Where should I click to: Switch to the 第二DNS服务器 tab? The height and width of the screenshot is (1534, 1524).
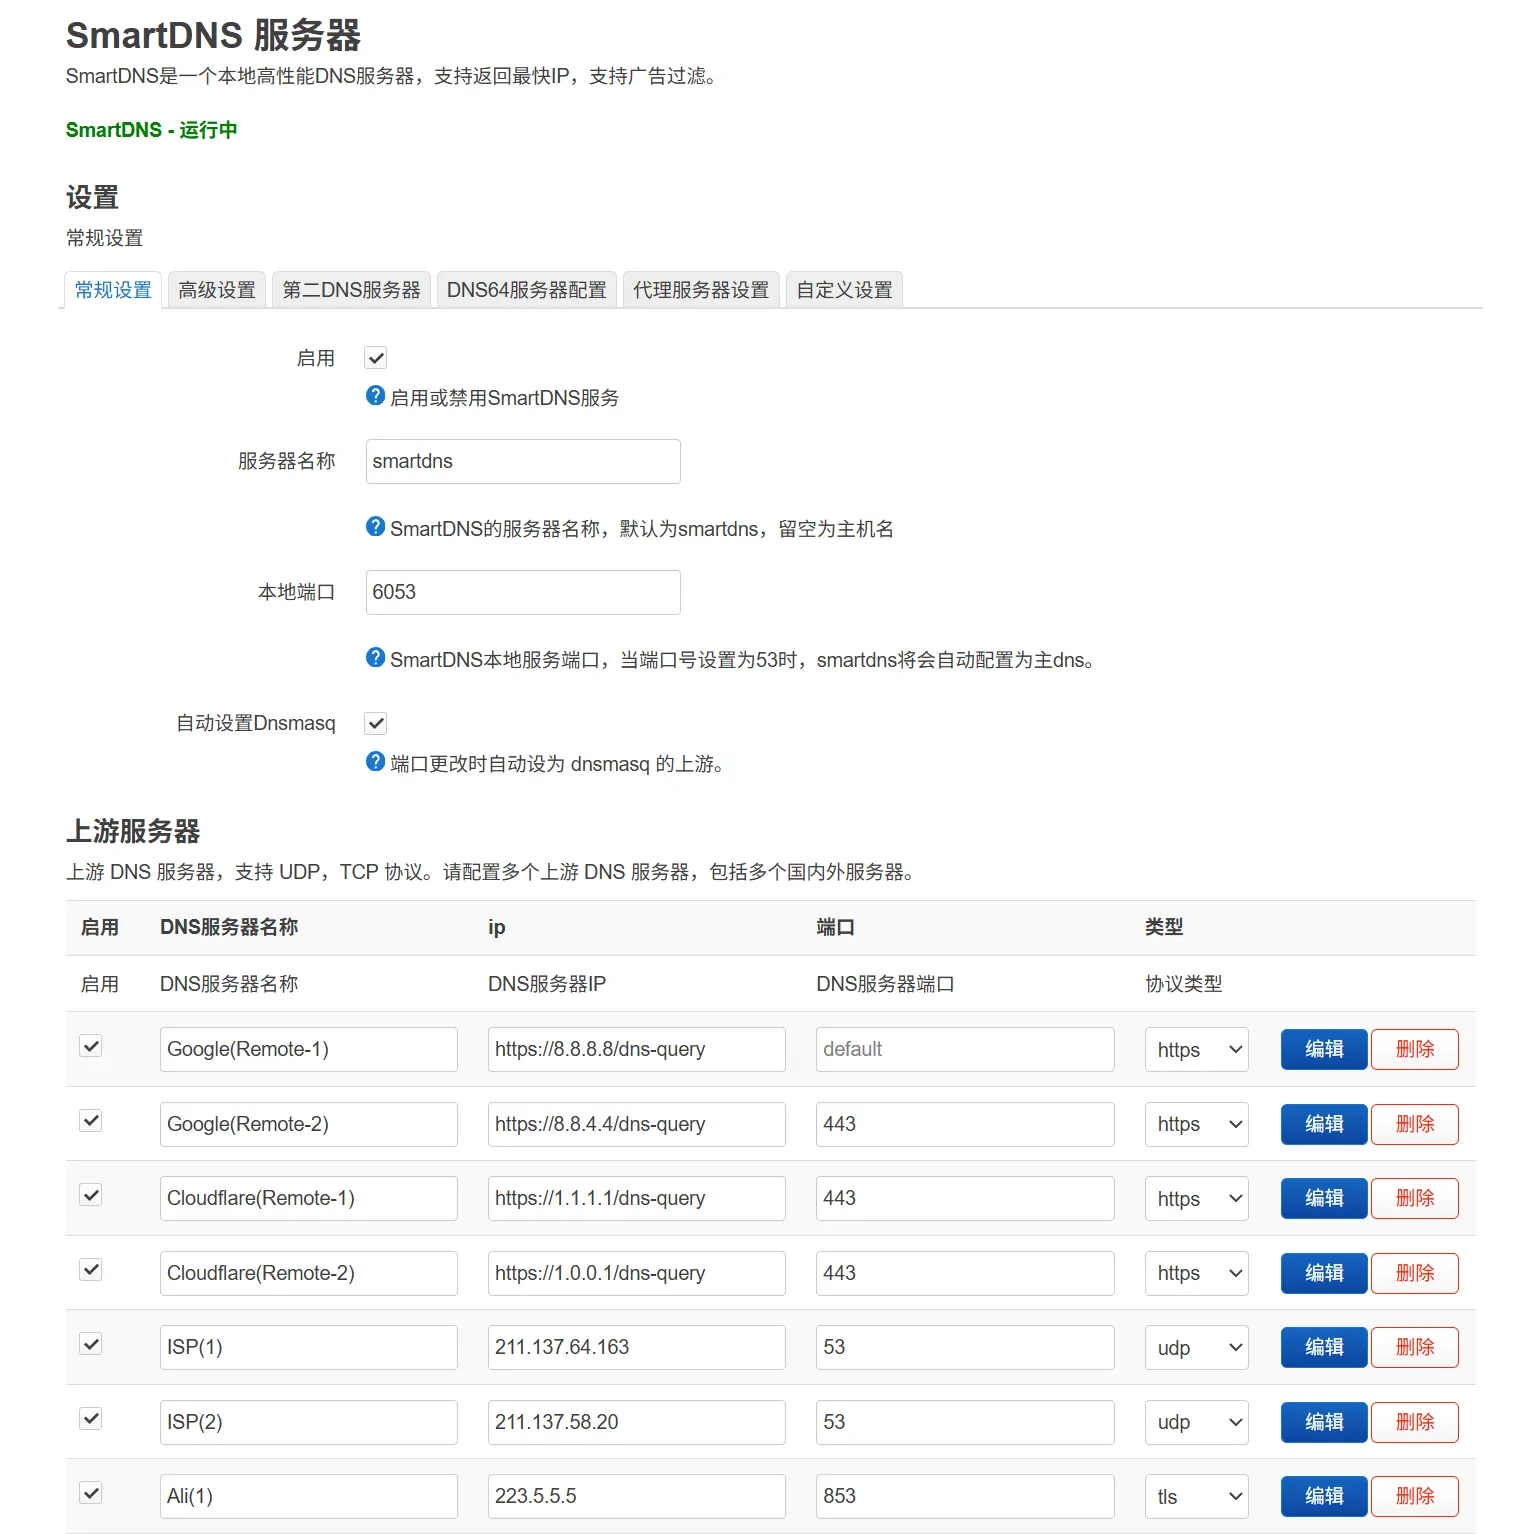352,289
